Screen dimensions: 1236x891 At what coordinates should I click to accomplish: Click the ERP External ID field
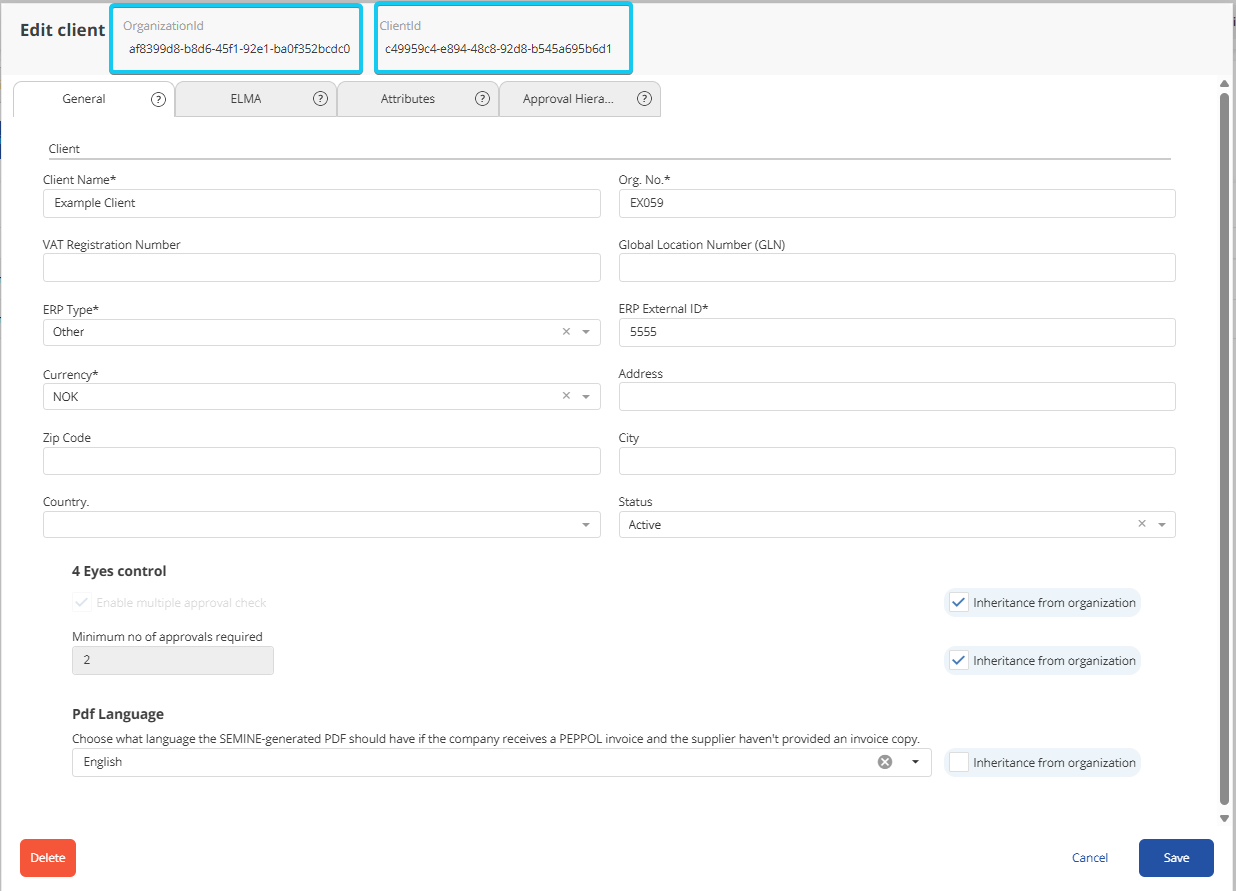[x=897, y=332]
